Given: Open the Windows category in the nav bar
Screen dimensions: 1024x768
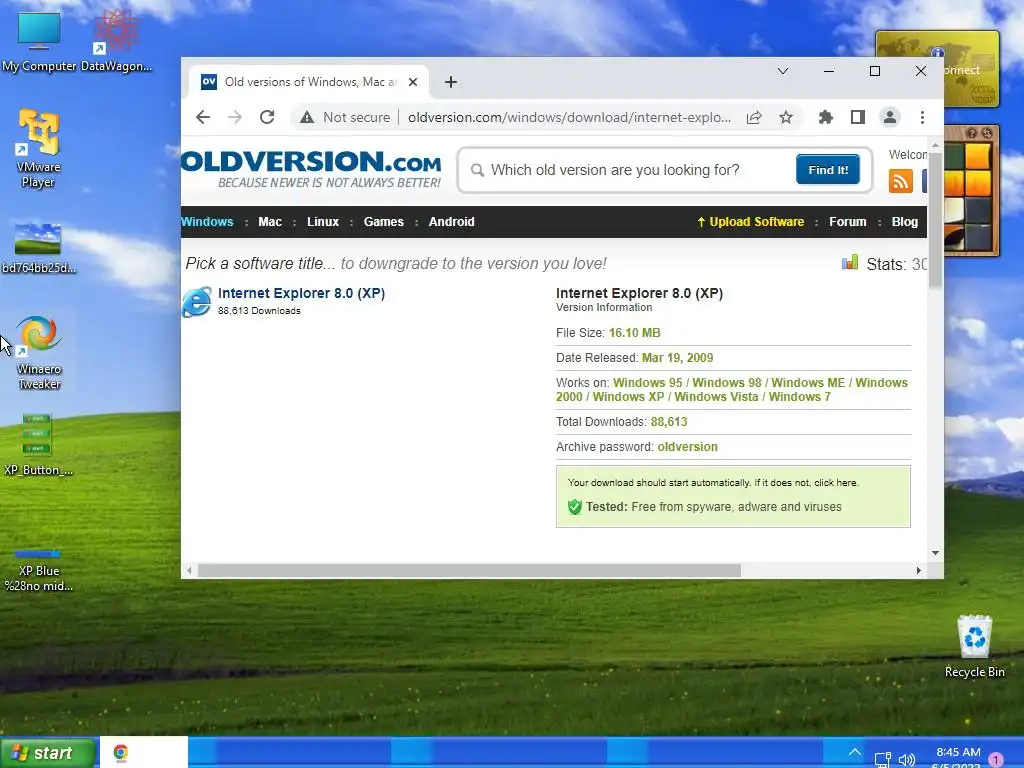Looking at the screenshot, I should click(207, 222).
